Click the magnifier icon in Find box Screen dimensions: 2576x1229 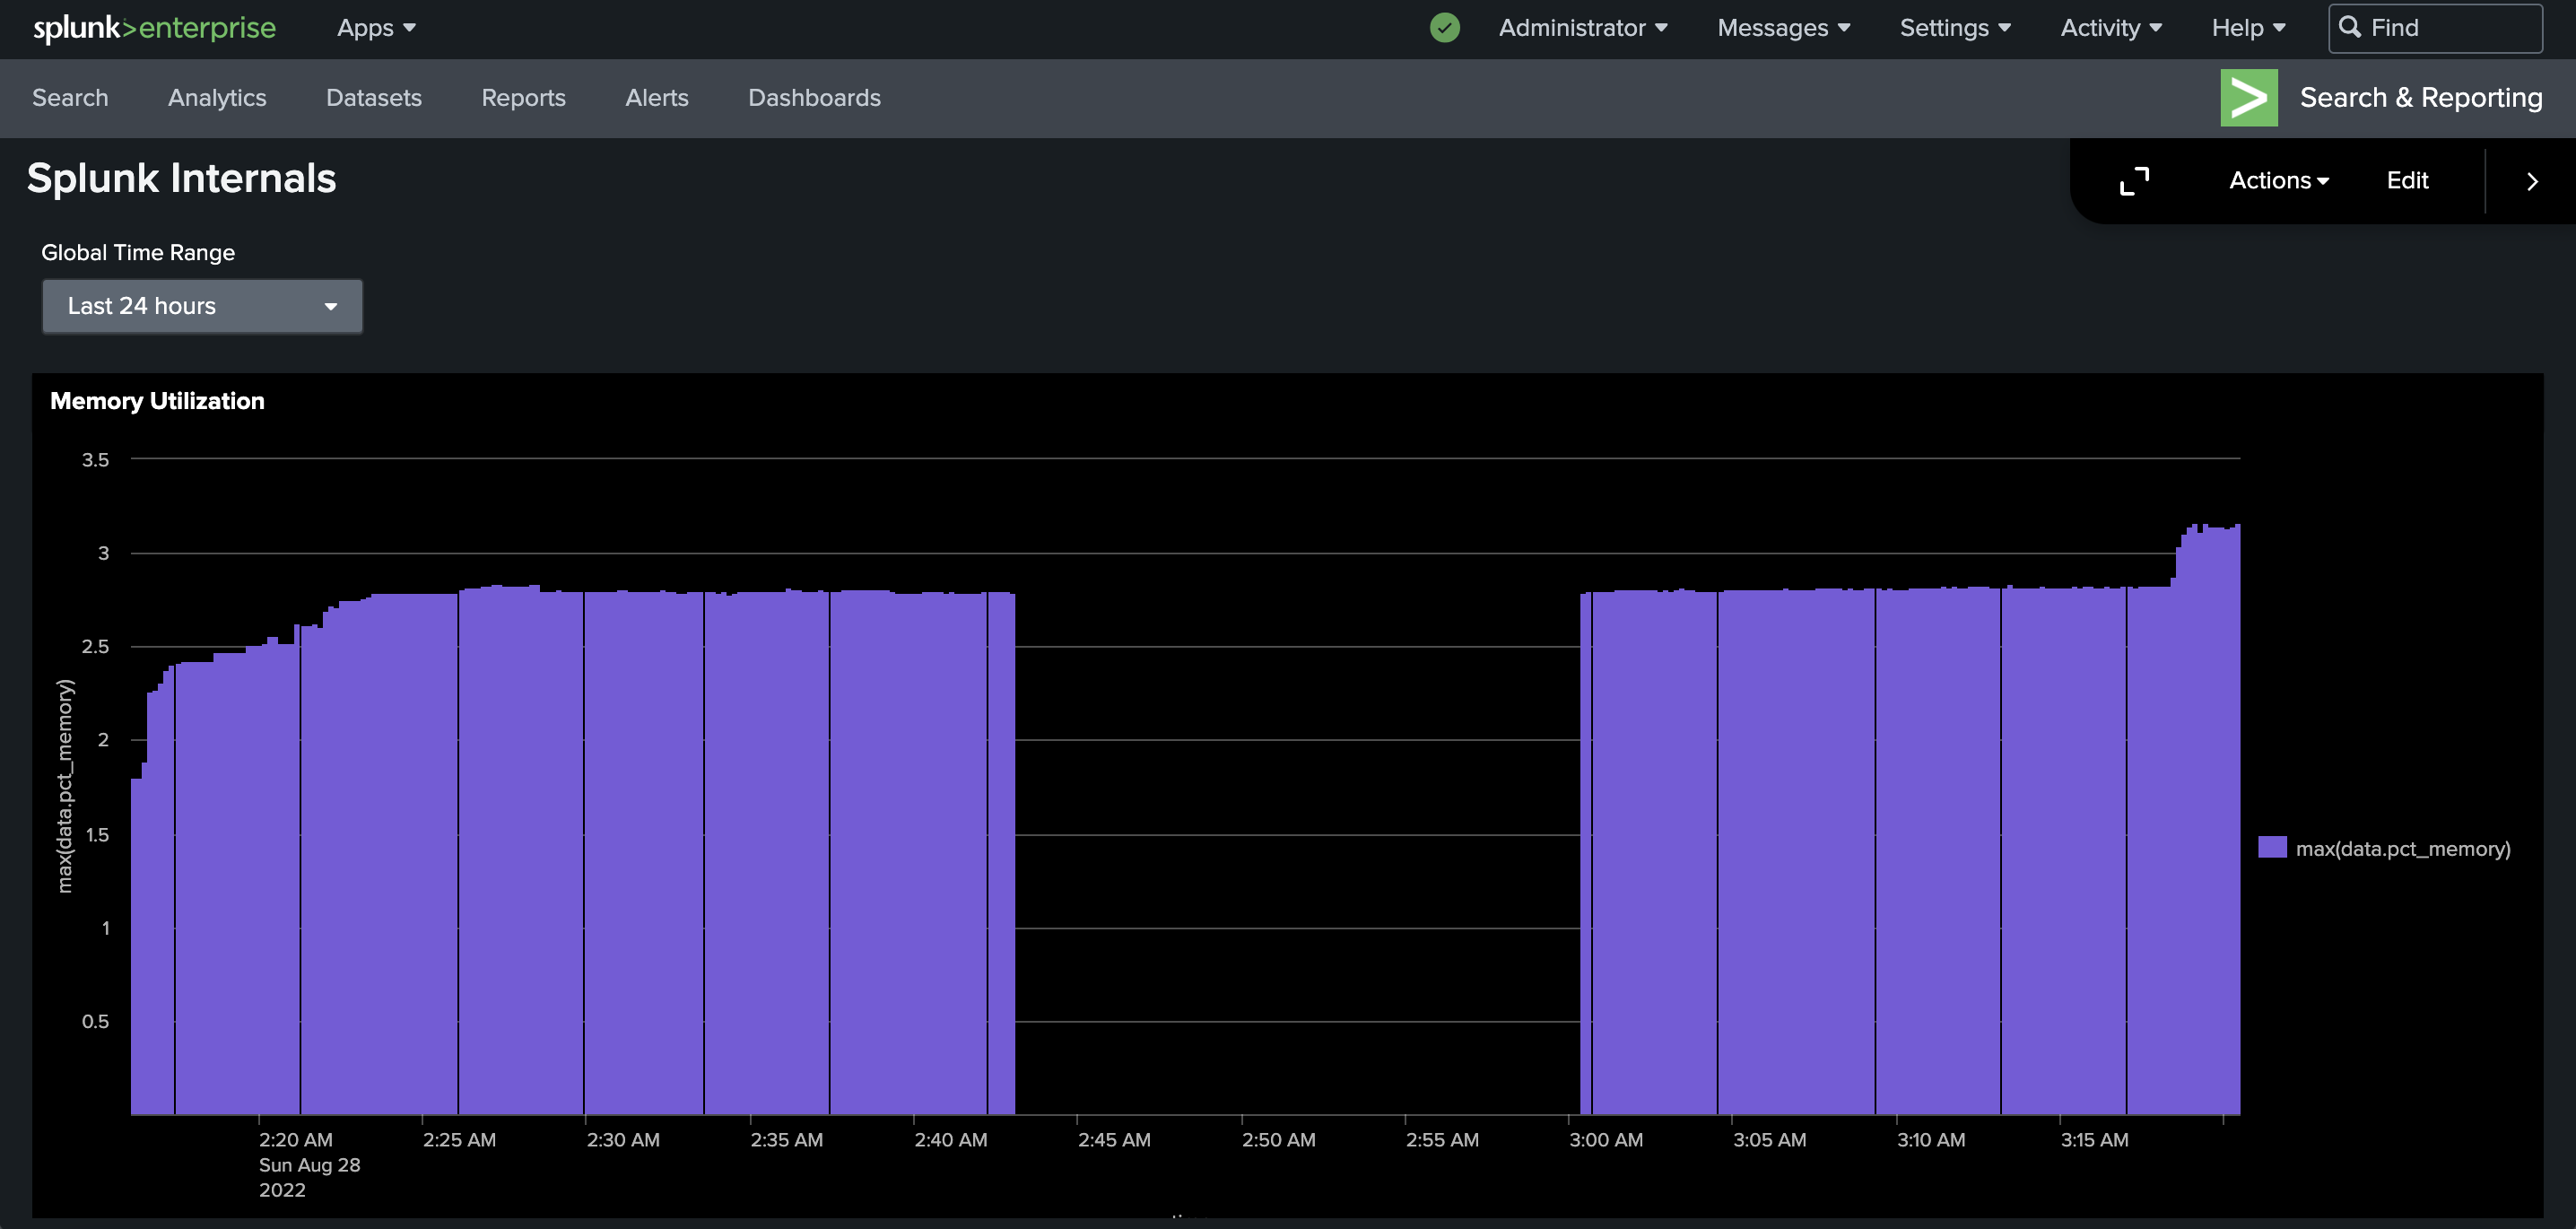tap(2350, 27)
